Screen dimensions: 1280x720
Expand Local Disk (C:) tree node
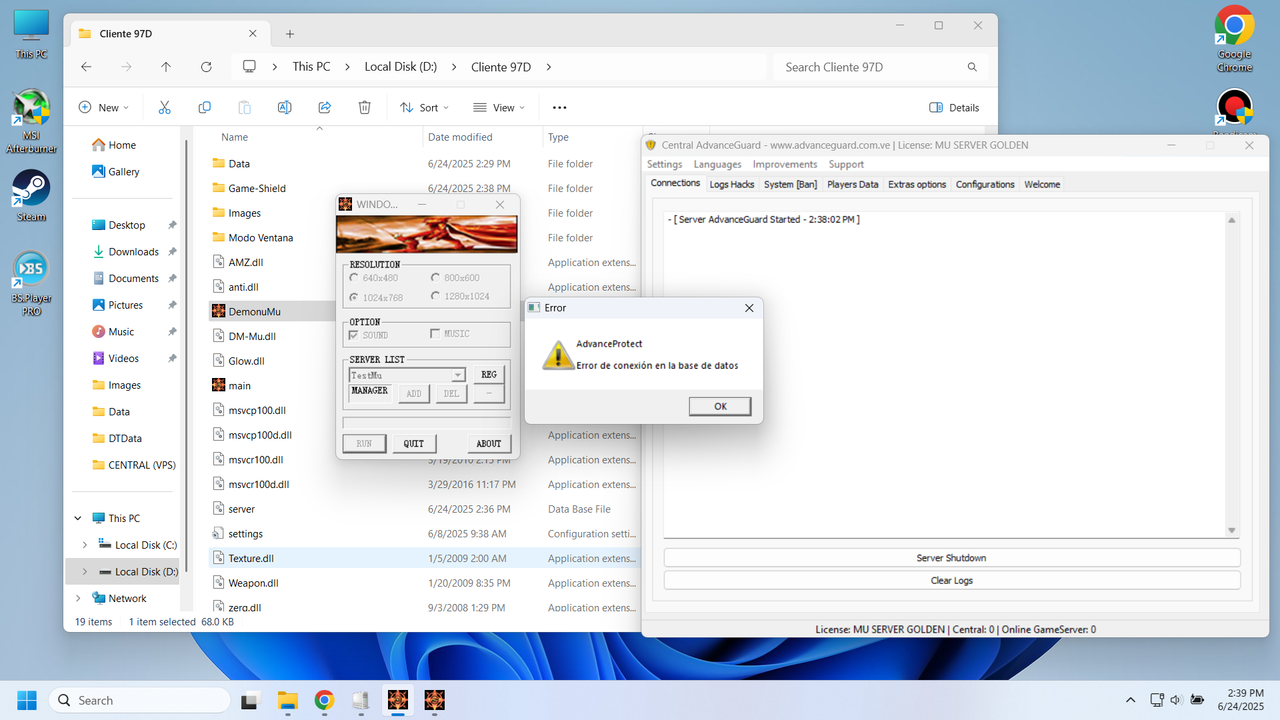(x=84, y=545)
